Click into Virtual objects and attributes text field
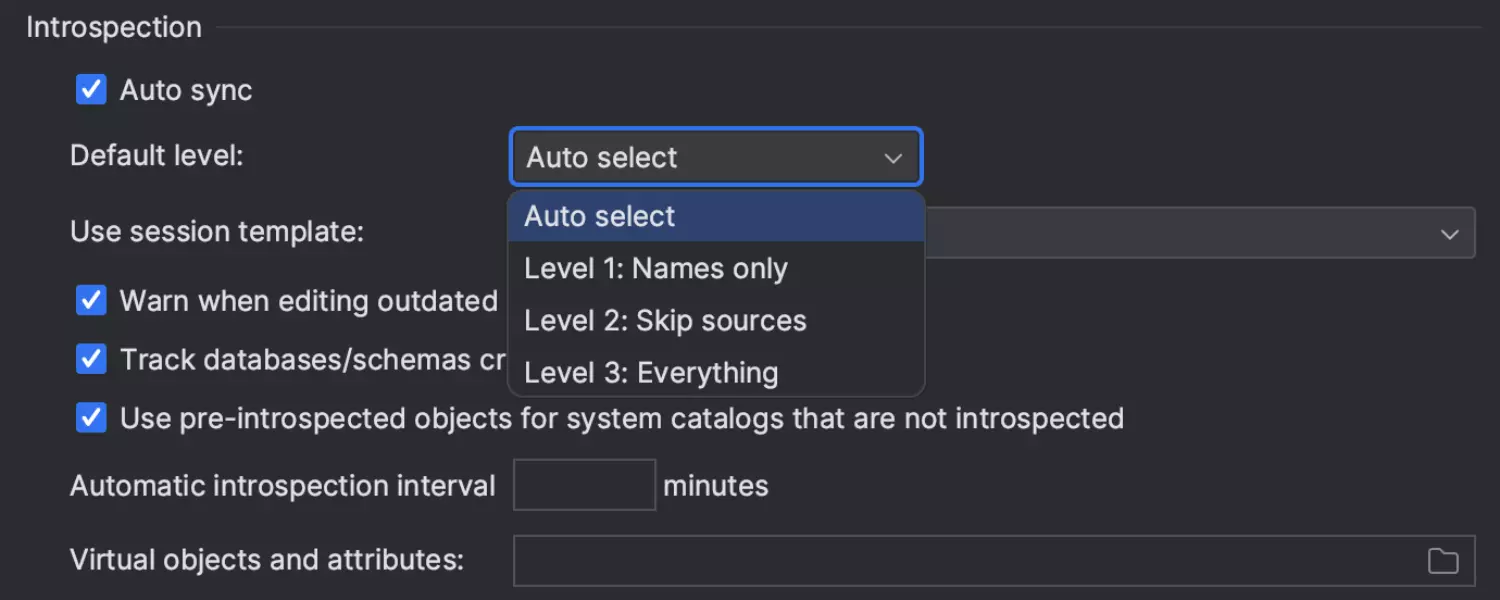 (960, 561)
